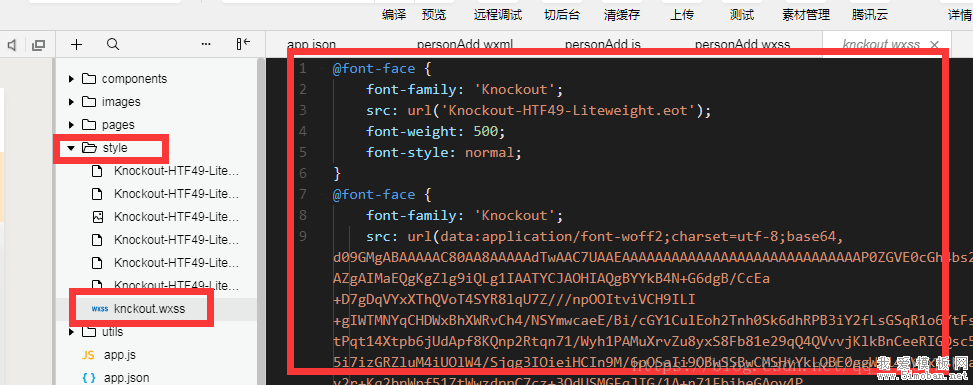The width and height of the screenshot is (973, 385).
Task: Click @font-face on line 7
Action: pyautogui.click(x=374, y=195)
